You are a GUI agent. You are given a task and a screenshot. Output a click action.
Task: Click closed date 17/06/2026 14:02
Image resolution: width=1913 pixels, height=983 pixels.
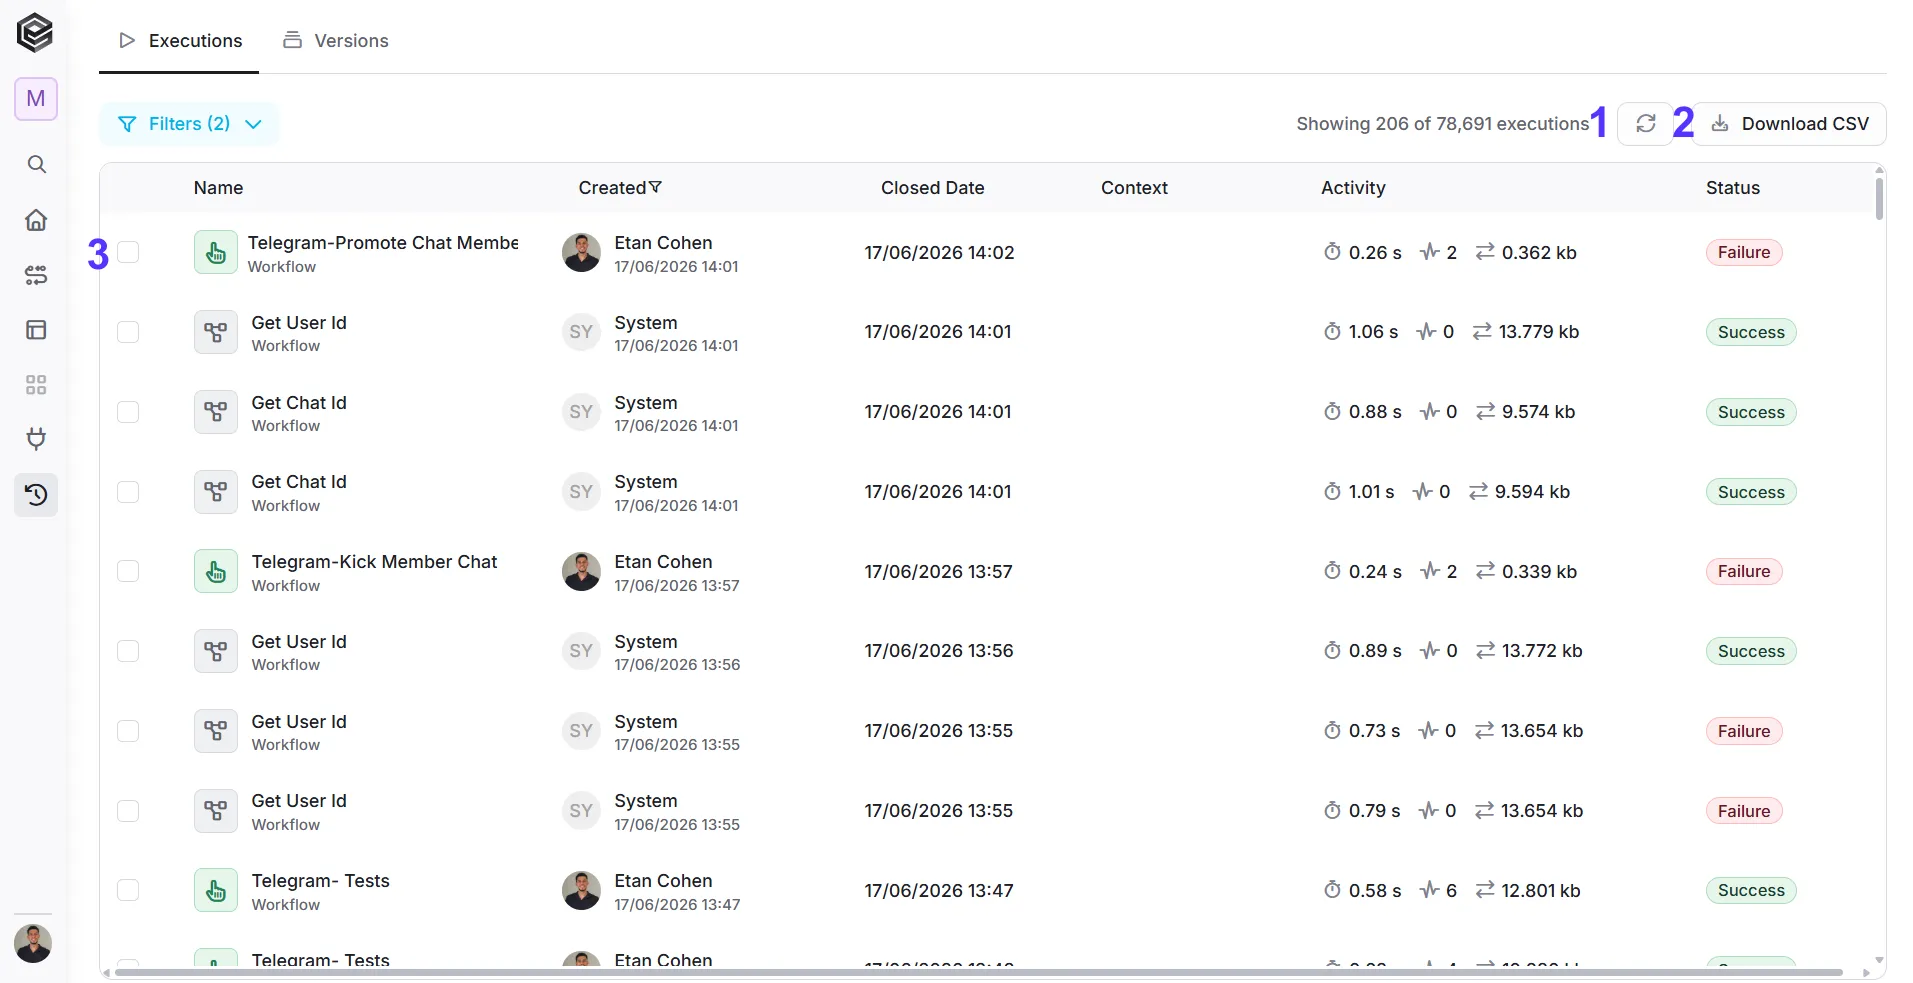pyautogui.click(x=939, y=253)
